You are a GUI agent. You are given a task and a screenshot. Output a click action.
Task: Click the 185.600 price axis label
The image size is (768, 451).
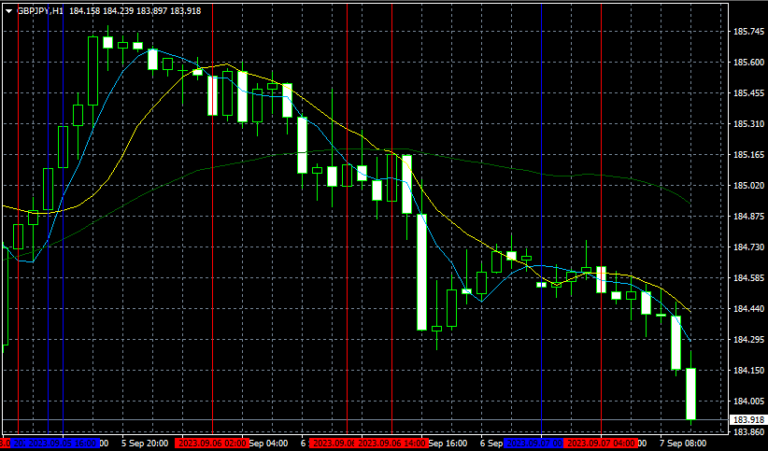(x=748, y=62)
